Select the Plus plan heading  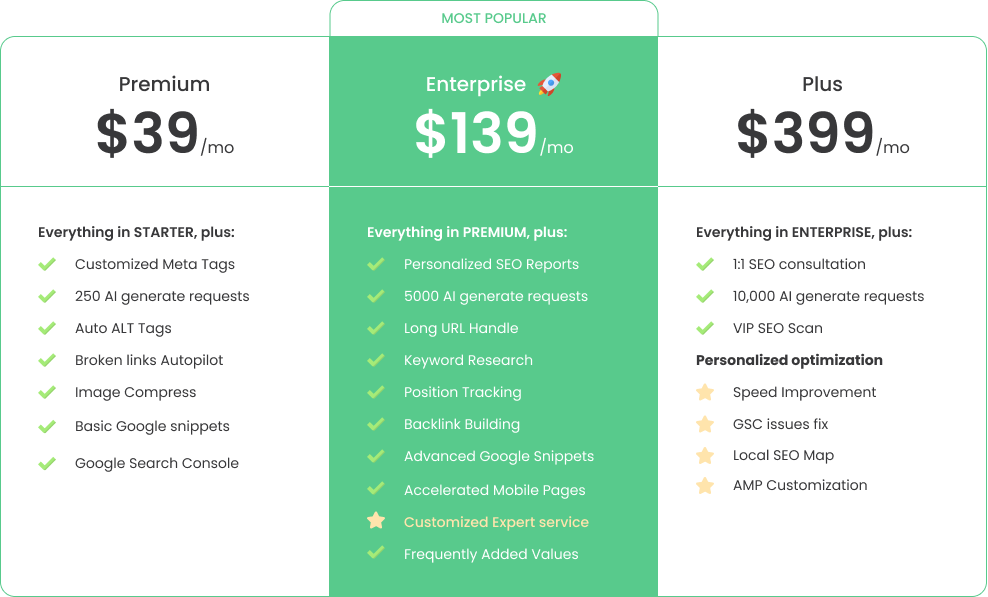click(x=822, y=84)
